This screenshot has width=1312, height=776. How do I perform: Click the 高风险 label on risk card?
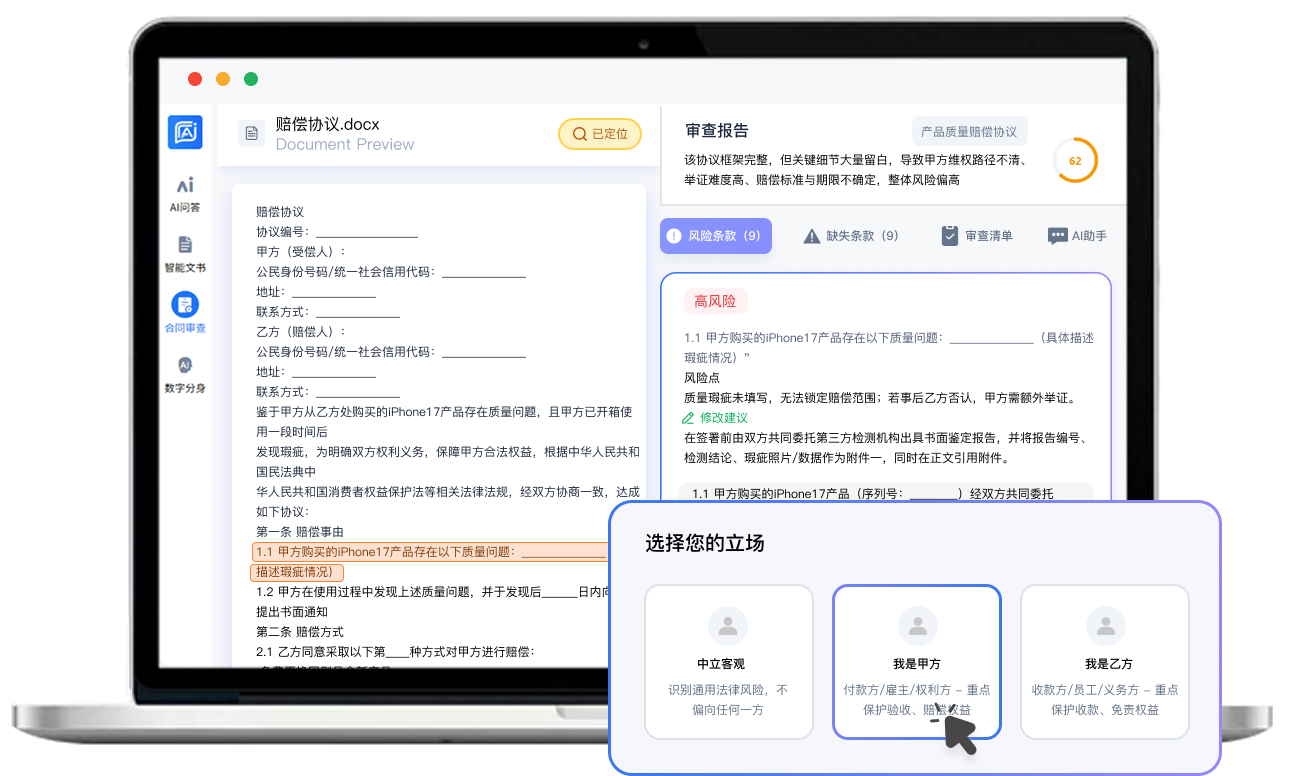click(715, 301)
